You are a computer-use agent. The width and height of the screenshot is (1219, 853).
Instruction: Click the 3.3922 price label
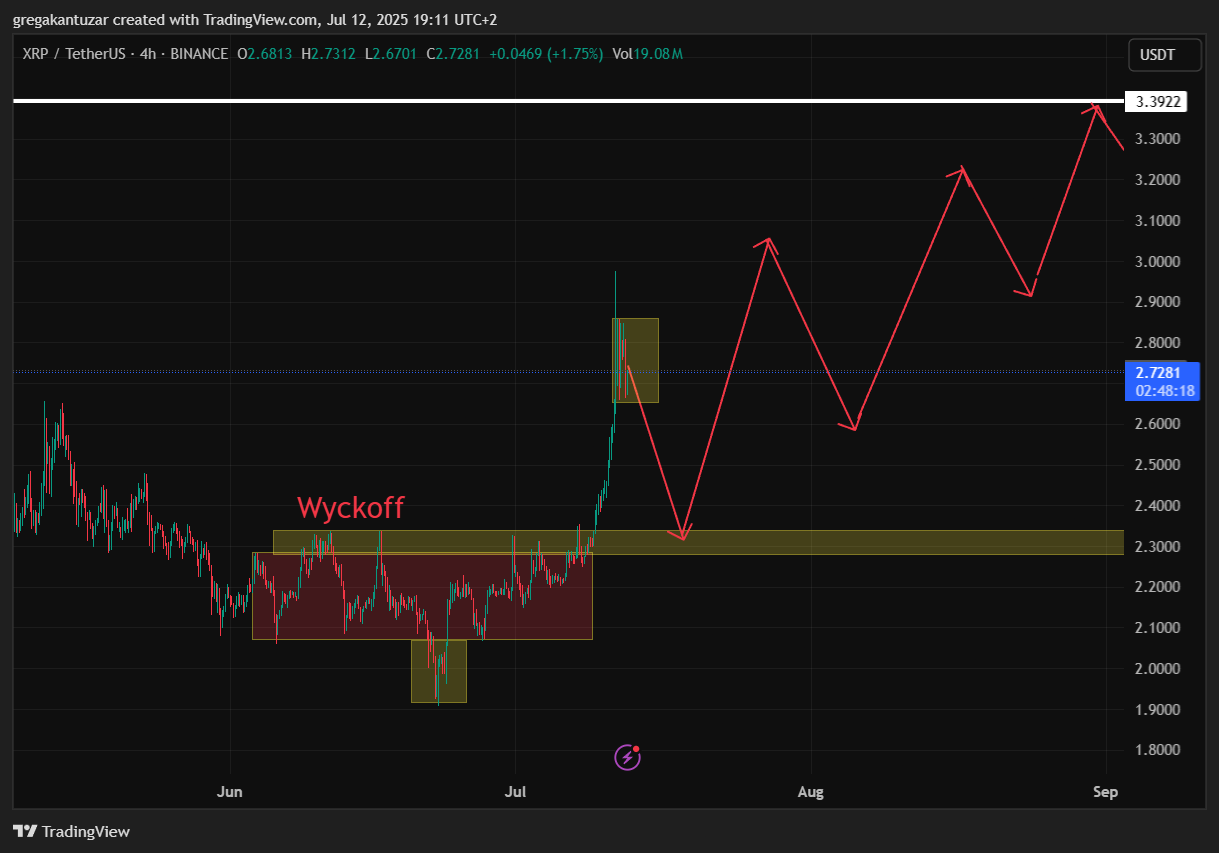tap(1156, 101)
